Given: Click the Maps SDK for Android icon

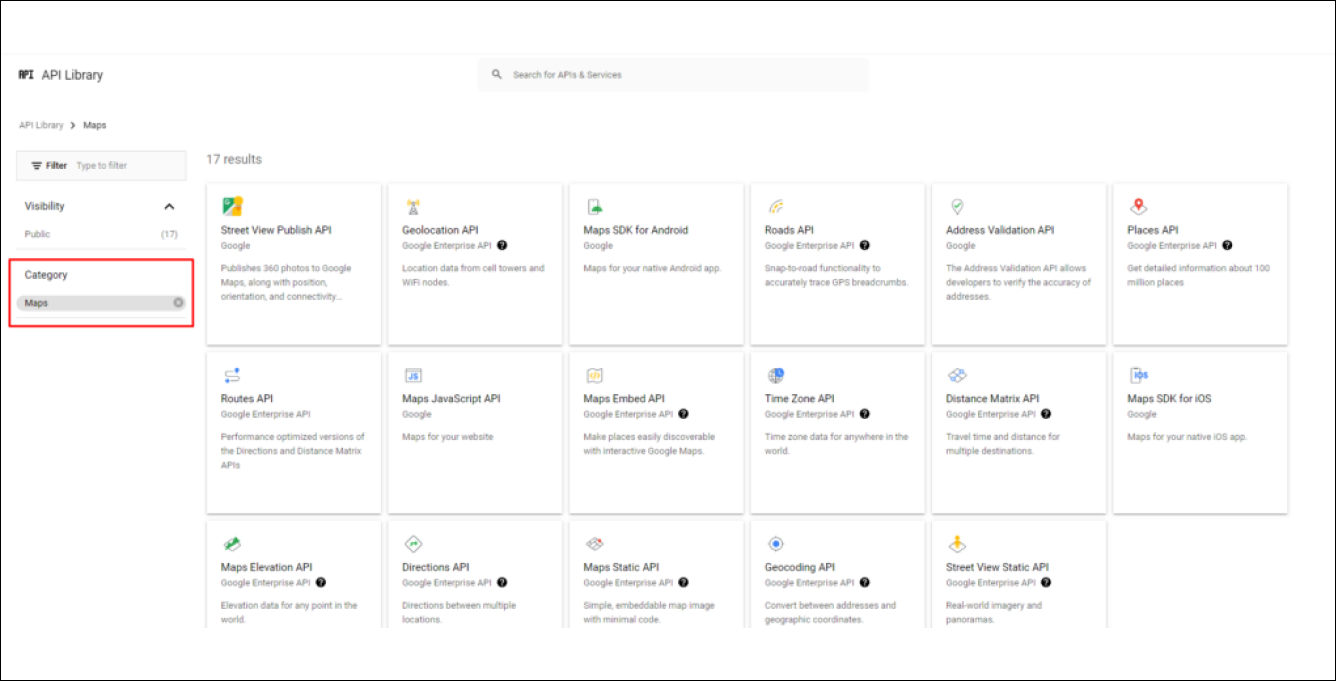Looking at the screenshot, I should click(594, 207).
